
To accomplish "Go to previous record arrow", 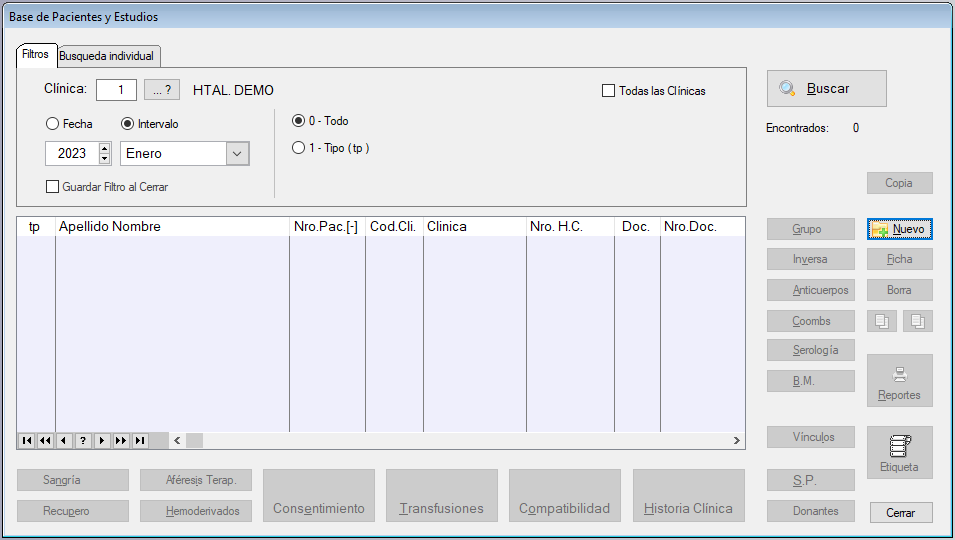I will [64, 440].
